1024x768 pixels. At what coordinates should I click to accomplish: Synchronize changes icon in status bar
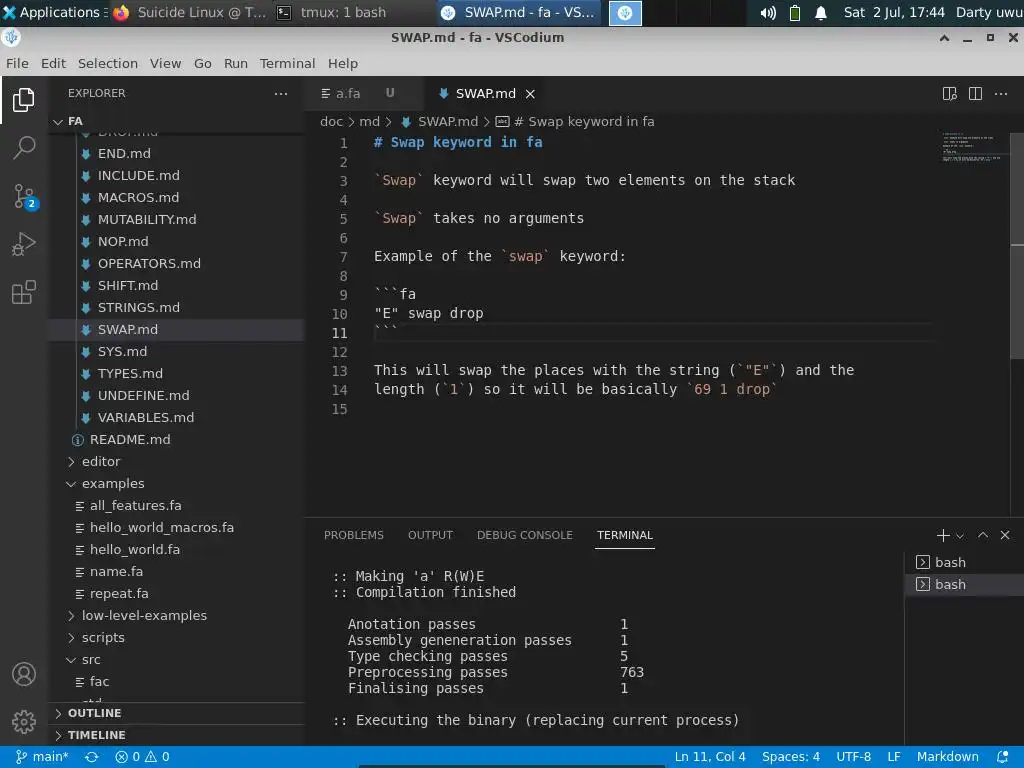click(91, 757)
